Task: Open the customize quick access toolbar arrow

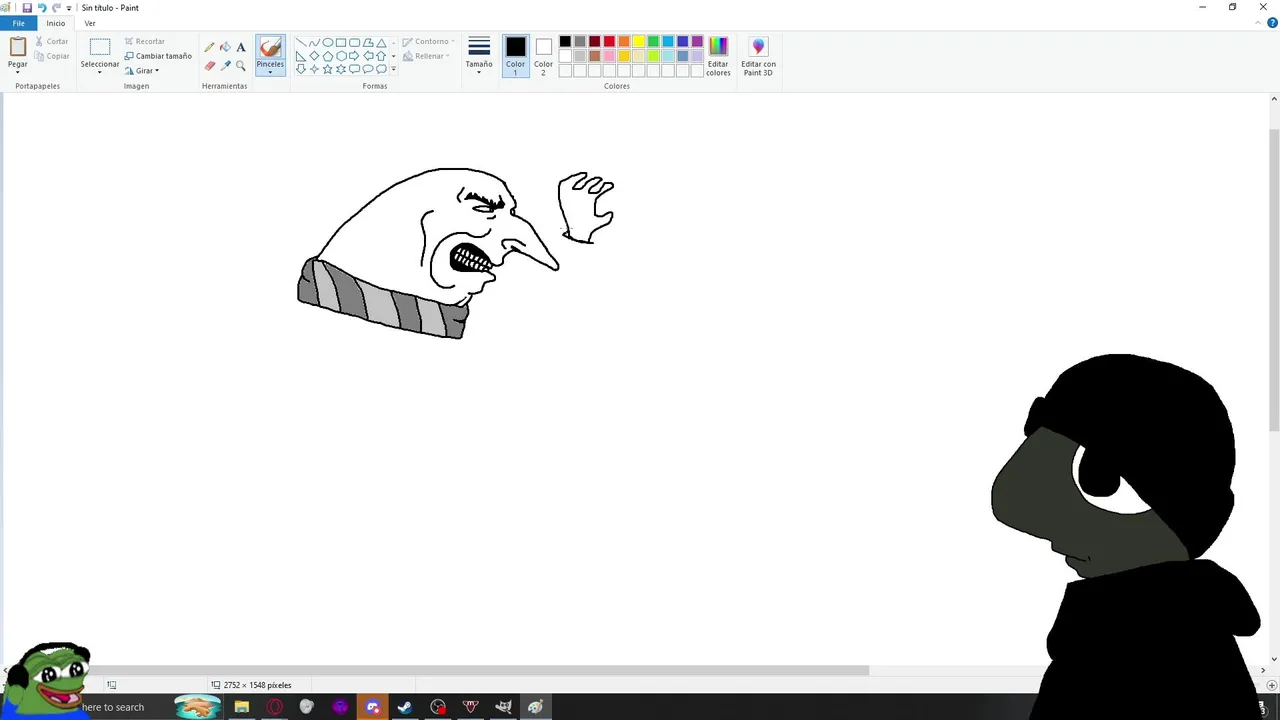Action: pyautogui.click(x=69, y=8)
